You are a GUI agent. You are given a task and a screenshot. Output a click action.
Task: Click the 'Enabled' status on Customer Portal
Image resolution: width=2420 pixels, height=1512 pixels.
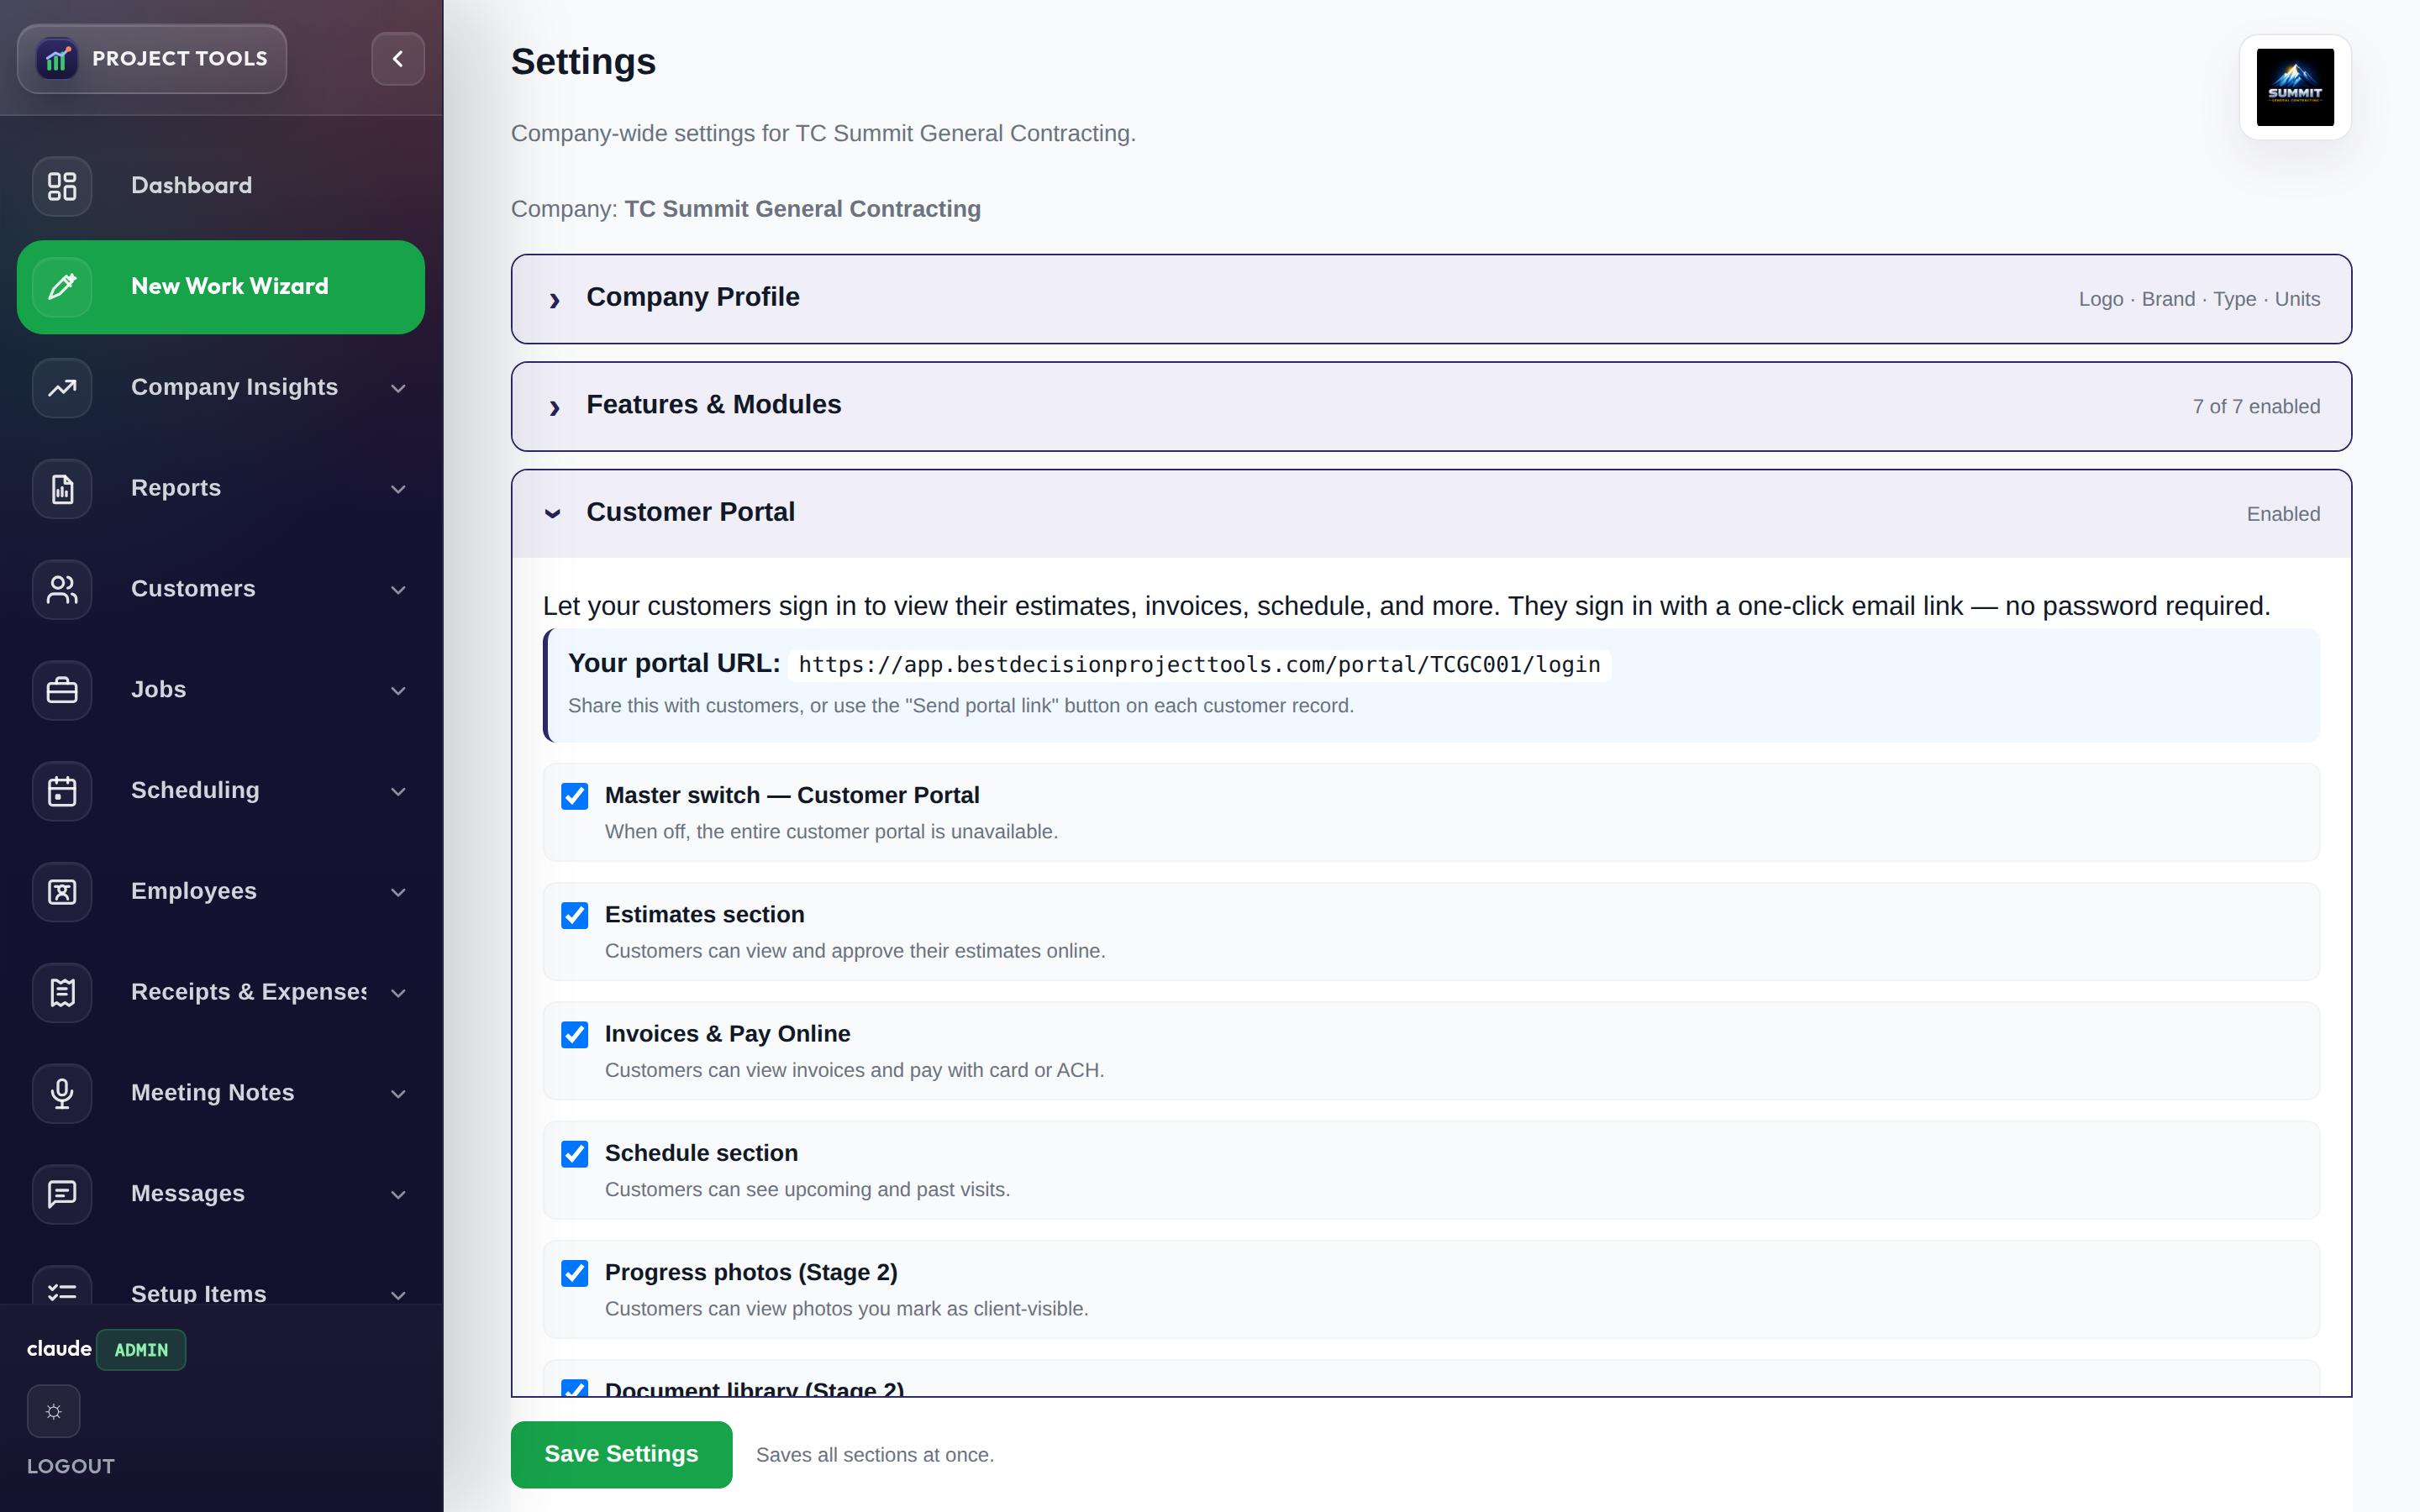pyautogui.click(x=2283, y=514)
